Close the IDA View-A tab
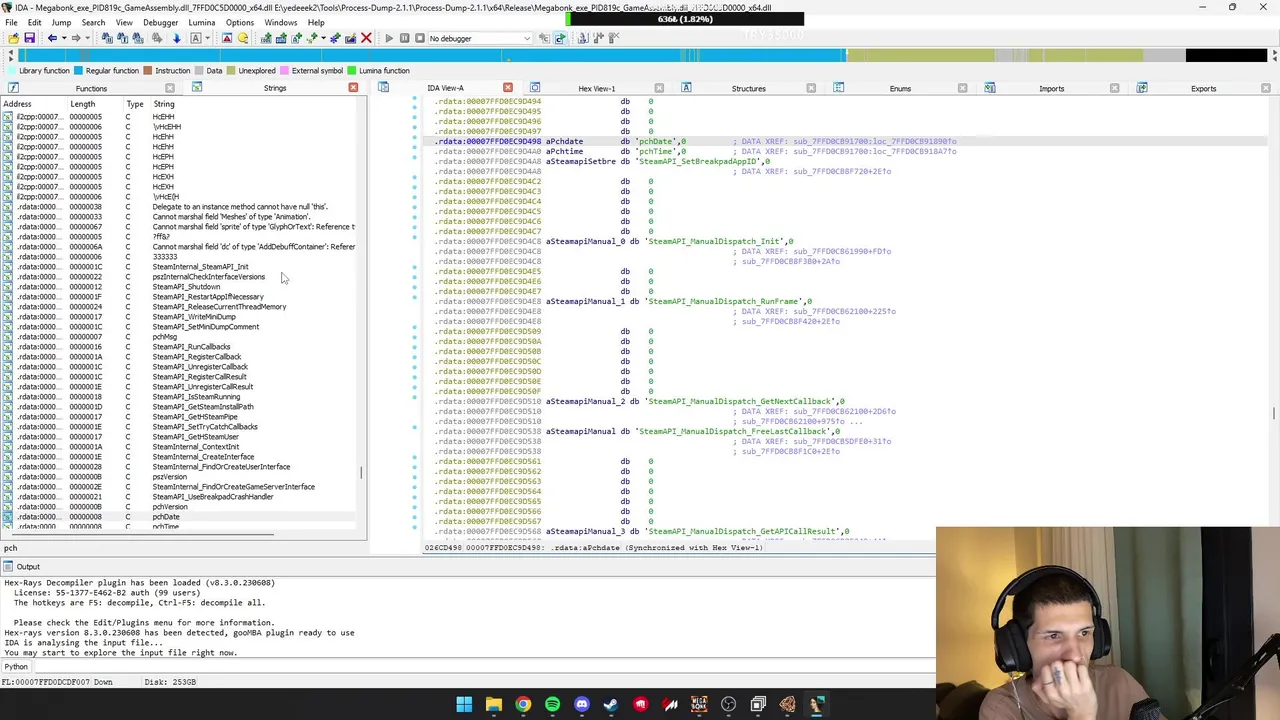 click(508, 88)
